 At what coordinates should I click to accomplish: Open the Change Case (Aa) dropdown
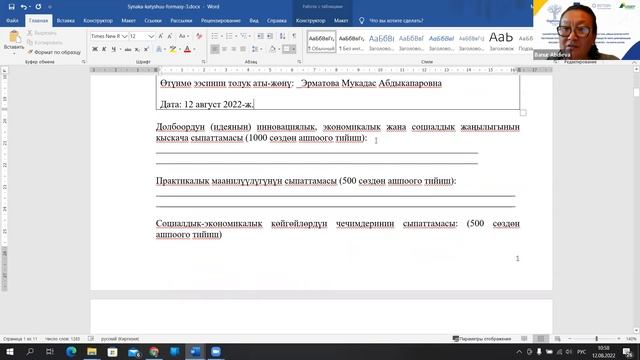pyautogui.click(x=183, y=36)
